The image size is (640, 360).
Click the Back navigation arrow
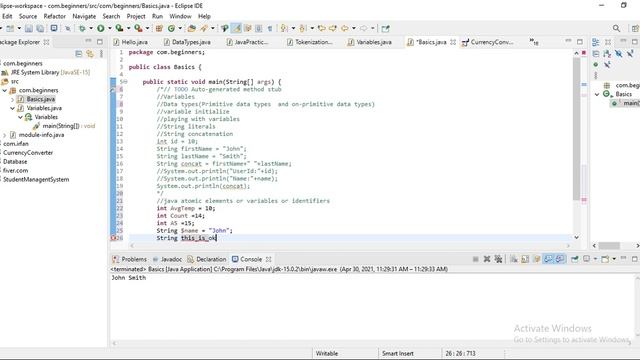coord(344,29)
